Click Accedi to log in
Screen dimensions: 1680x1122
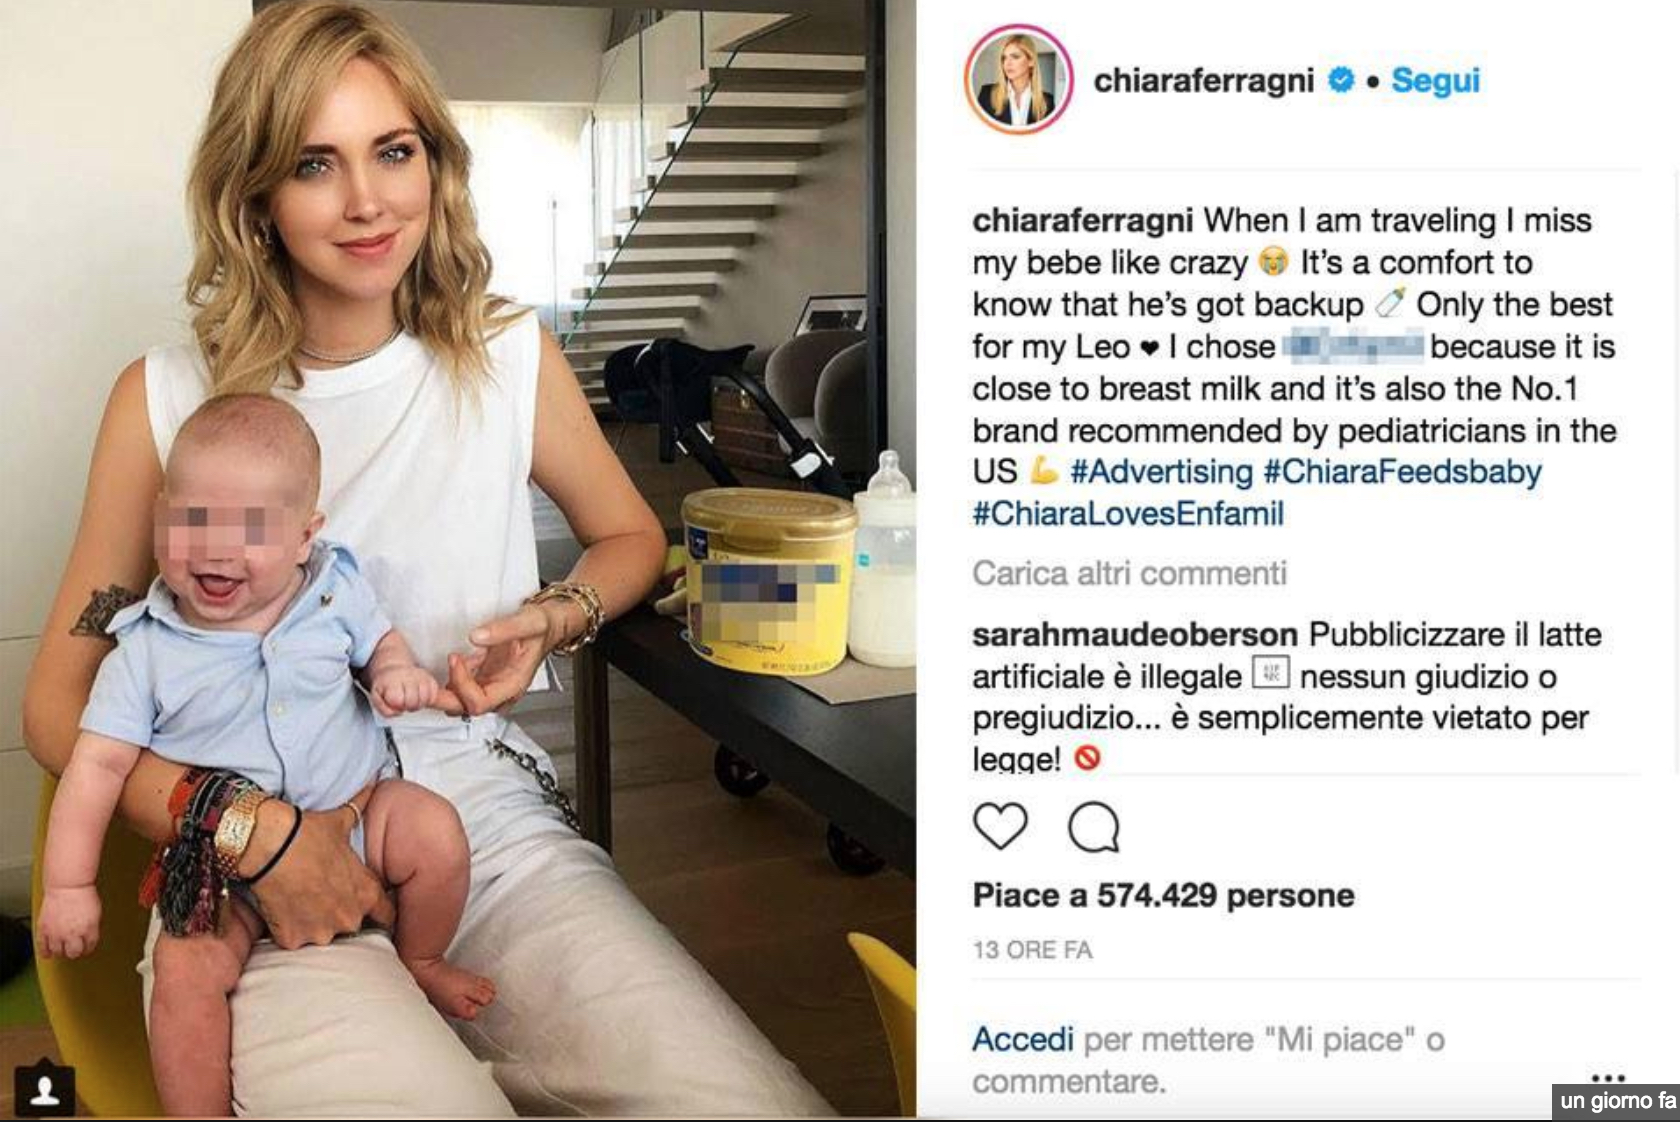pyautogui.click(x=1023, y=1039)
